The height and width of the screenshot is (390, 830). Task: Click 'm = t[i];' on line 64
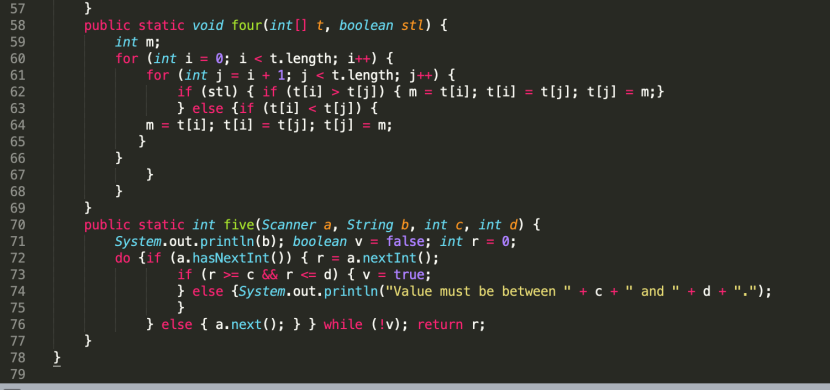click(181, 125)
